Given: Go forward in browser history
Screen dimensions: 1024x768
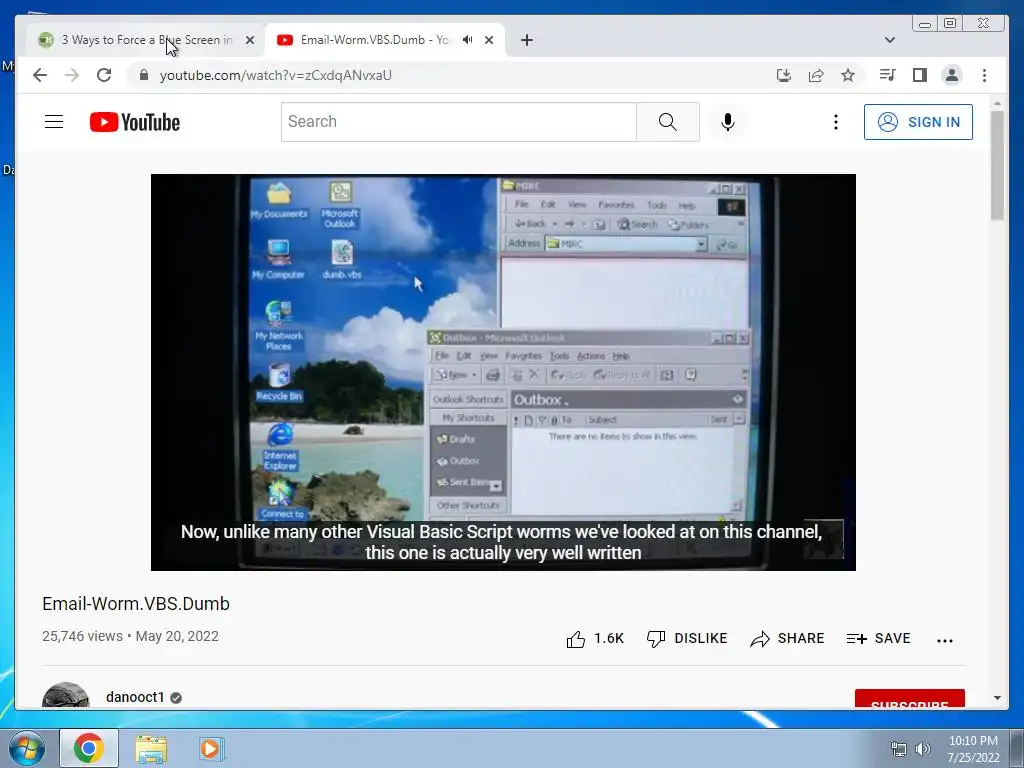Looking at the screenshot, I should pyautogui.click(x=72, y=75).
